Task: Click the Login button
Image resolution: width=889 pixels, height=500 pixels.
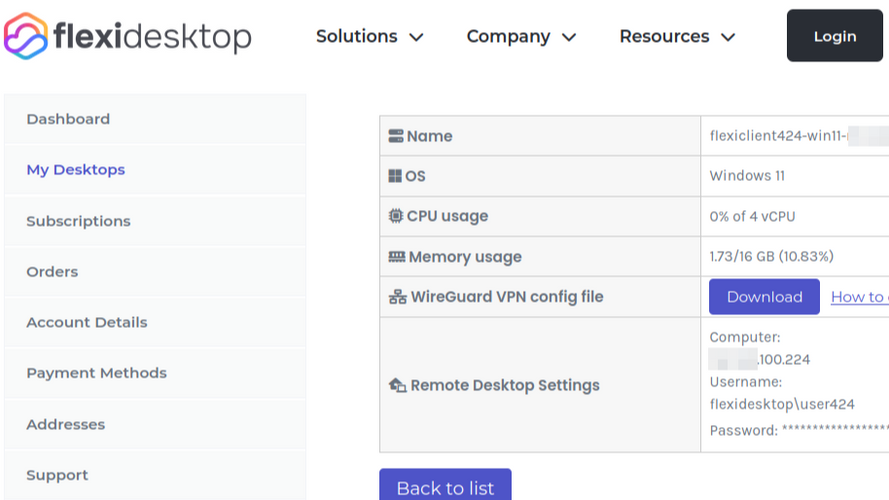Action: pyautogui.click(x=835, y=36)
